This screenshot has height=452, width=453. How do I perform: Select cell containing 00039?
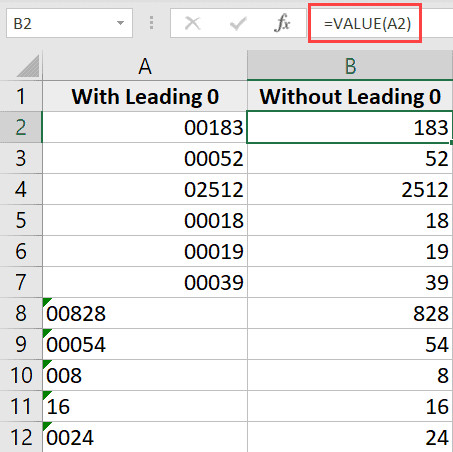145,282
